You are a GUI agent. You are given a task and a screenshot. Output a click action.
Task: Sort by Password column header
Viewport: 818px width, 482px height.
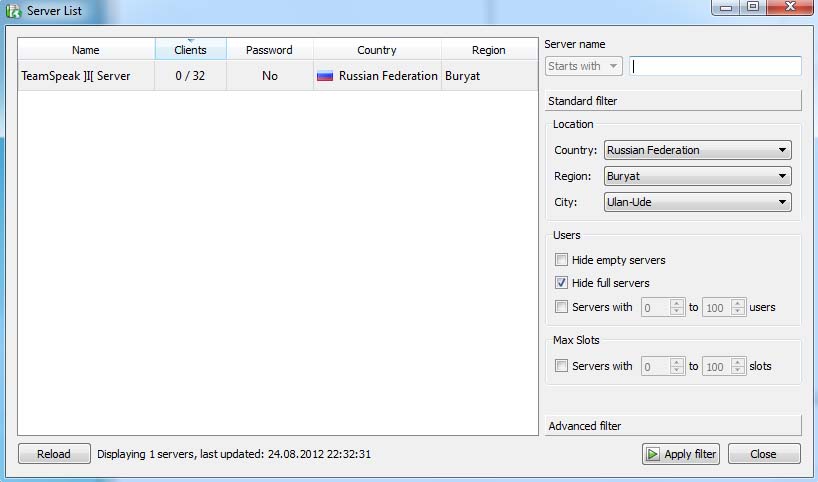coord(269,50)
